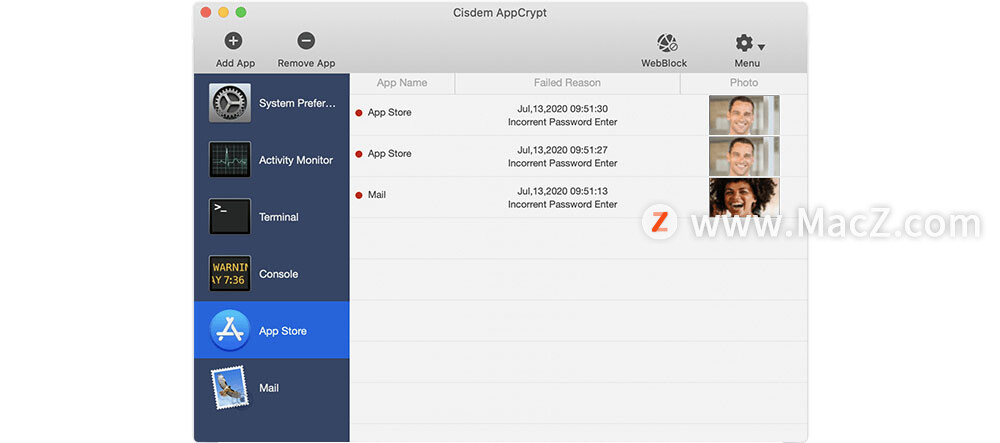Click Incorrent Password Enter in 09:51:30 row
Image resolution: width=1000 pixels, height=443 pixels.
(x=562, y=122)
